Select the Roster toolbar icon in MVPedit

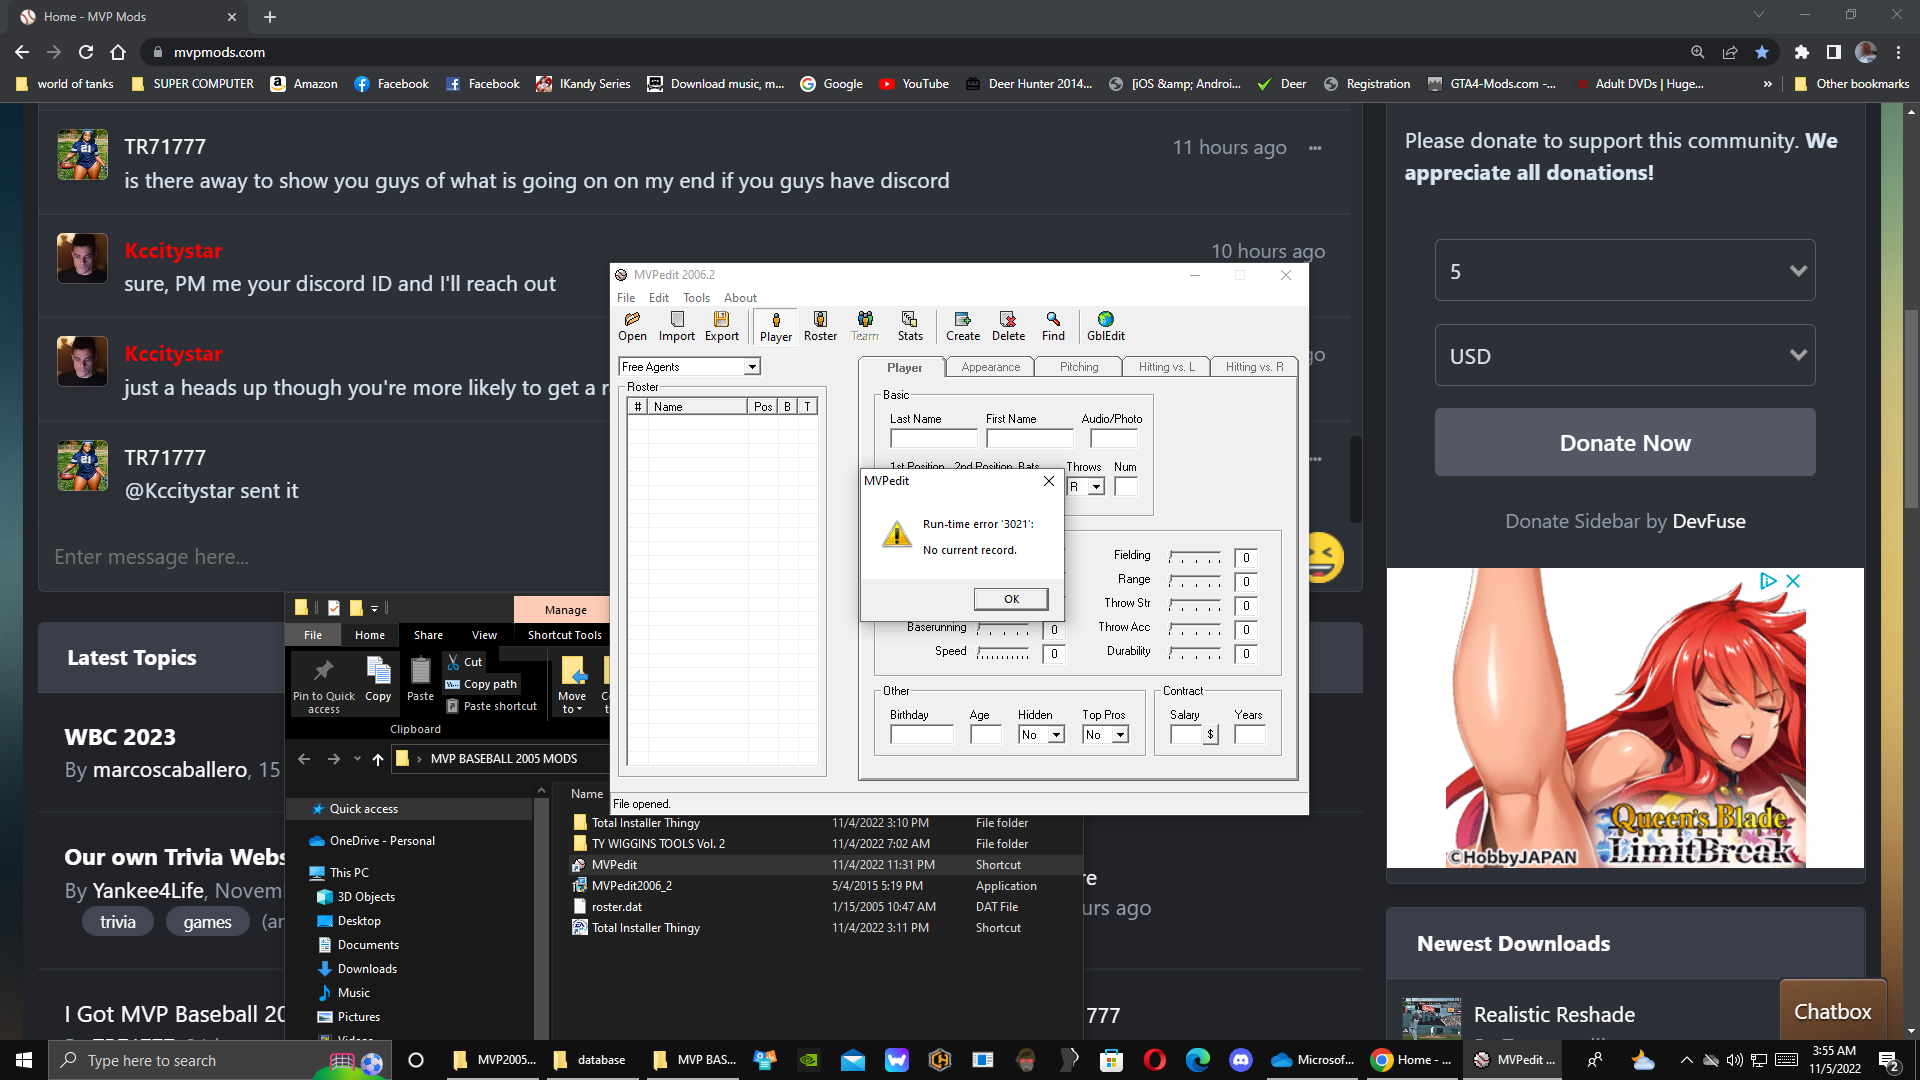(x=820, y=326)
